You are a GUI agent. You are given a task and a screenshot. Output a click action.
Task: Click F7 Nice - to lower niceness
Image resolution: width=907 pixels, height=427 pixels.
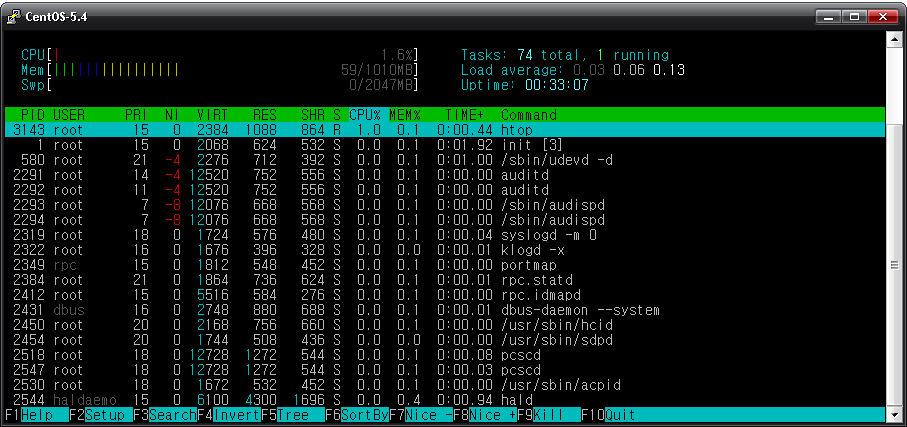click(x=421, y=415)
